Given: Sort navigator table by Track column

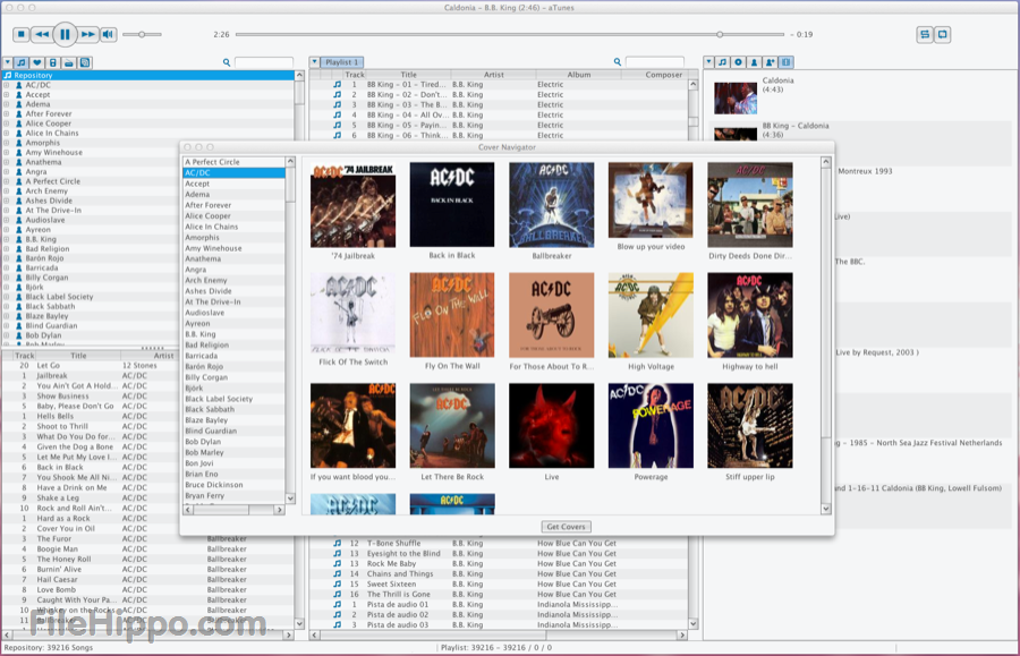Looking at the screenshot, I should point(25,356).
